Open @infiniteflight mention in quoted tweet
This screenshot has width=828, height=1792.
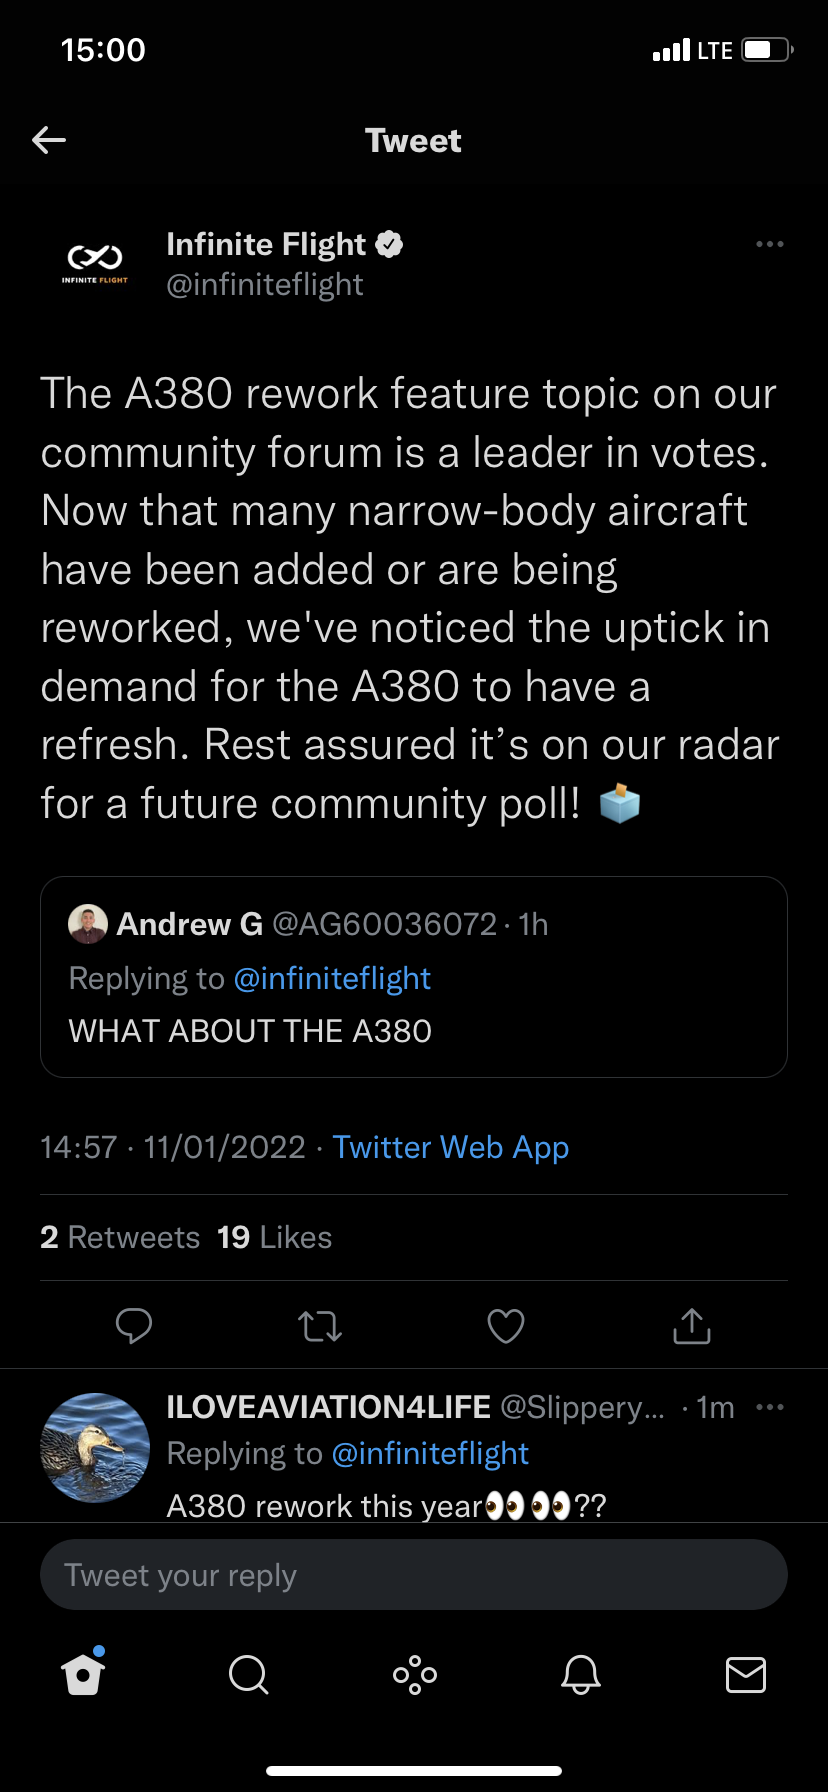click(332, 978)
